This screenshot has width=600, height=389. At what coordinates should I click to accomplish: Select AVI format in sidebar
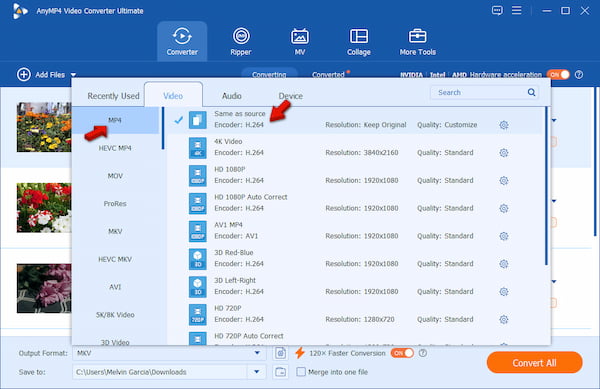click(x=115, y=287)
